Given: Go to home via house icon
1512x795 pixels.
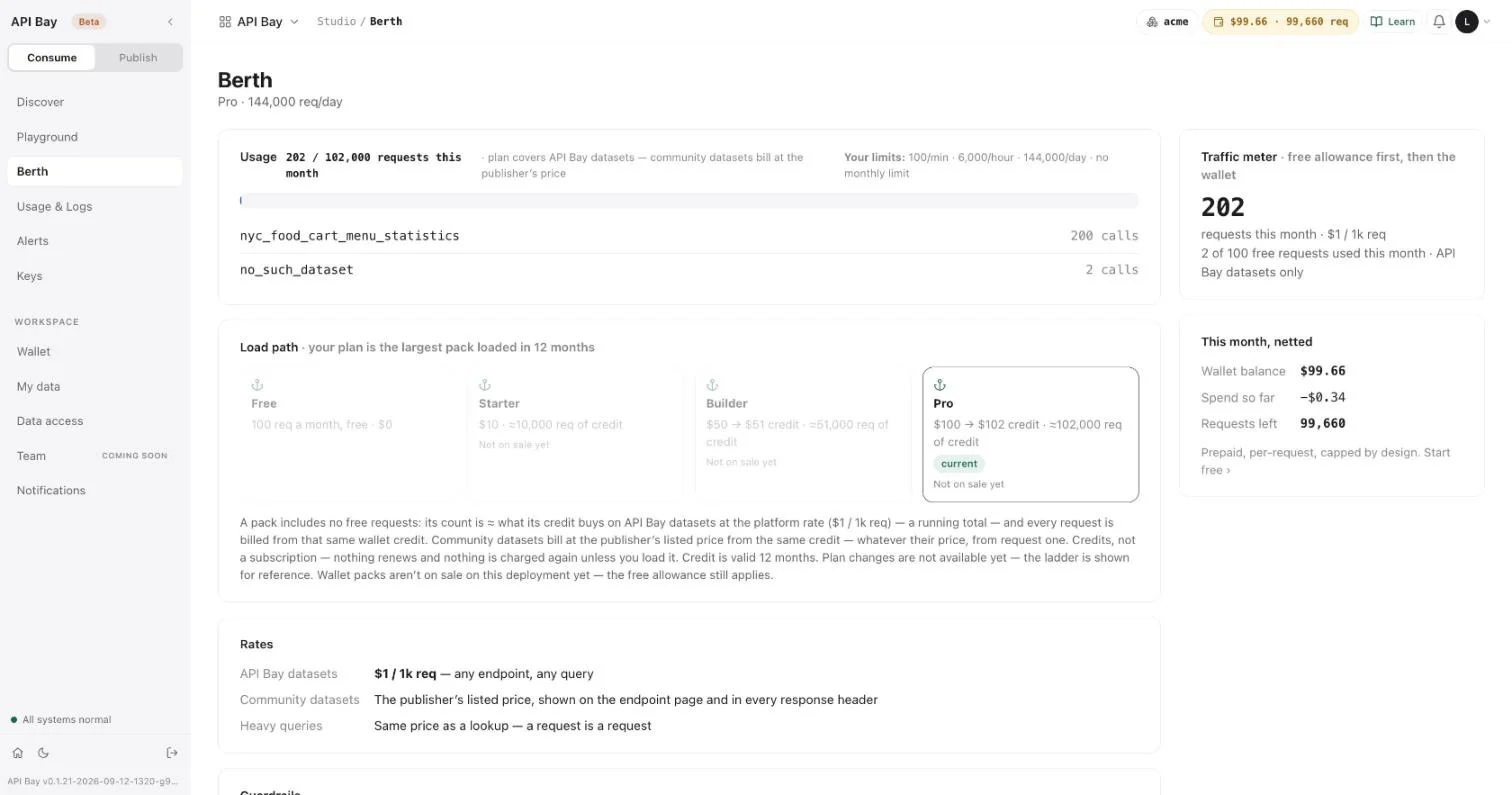Looking at the screenshot, I should [17, 753].
